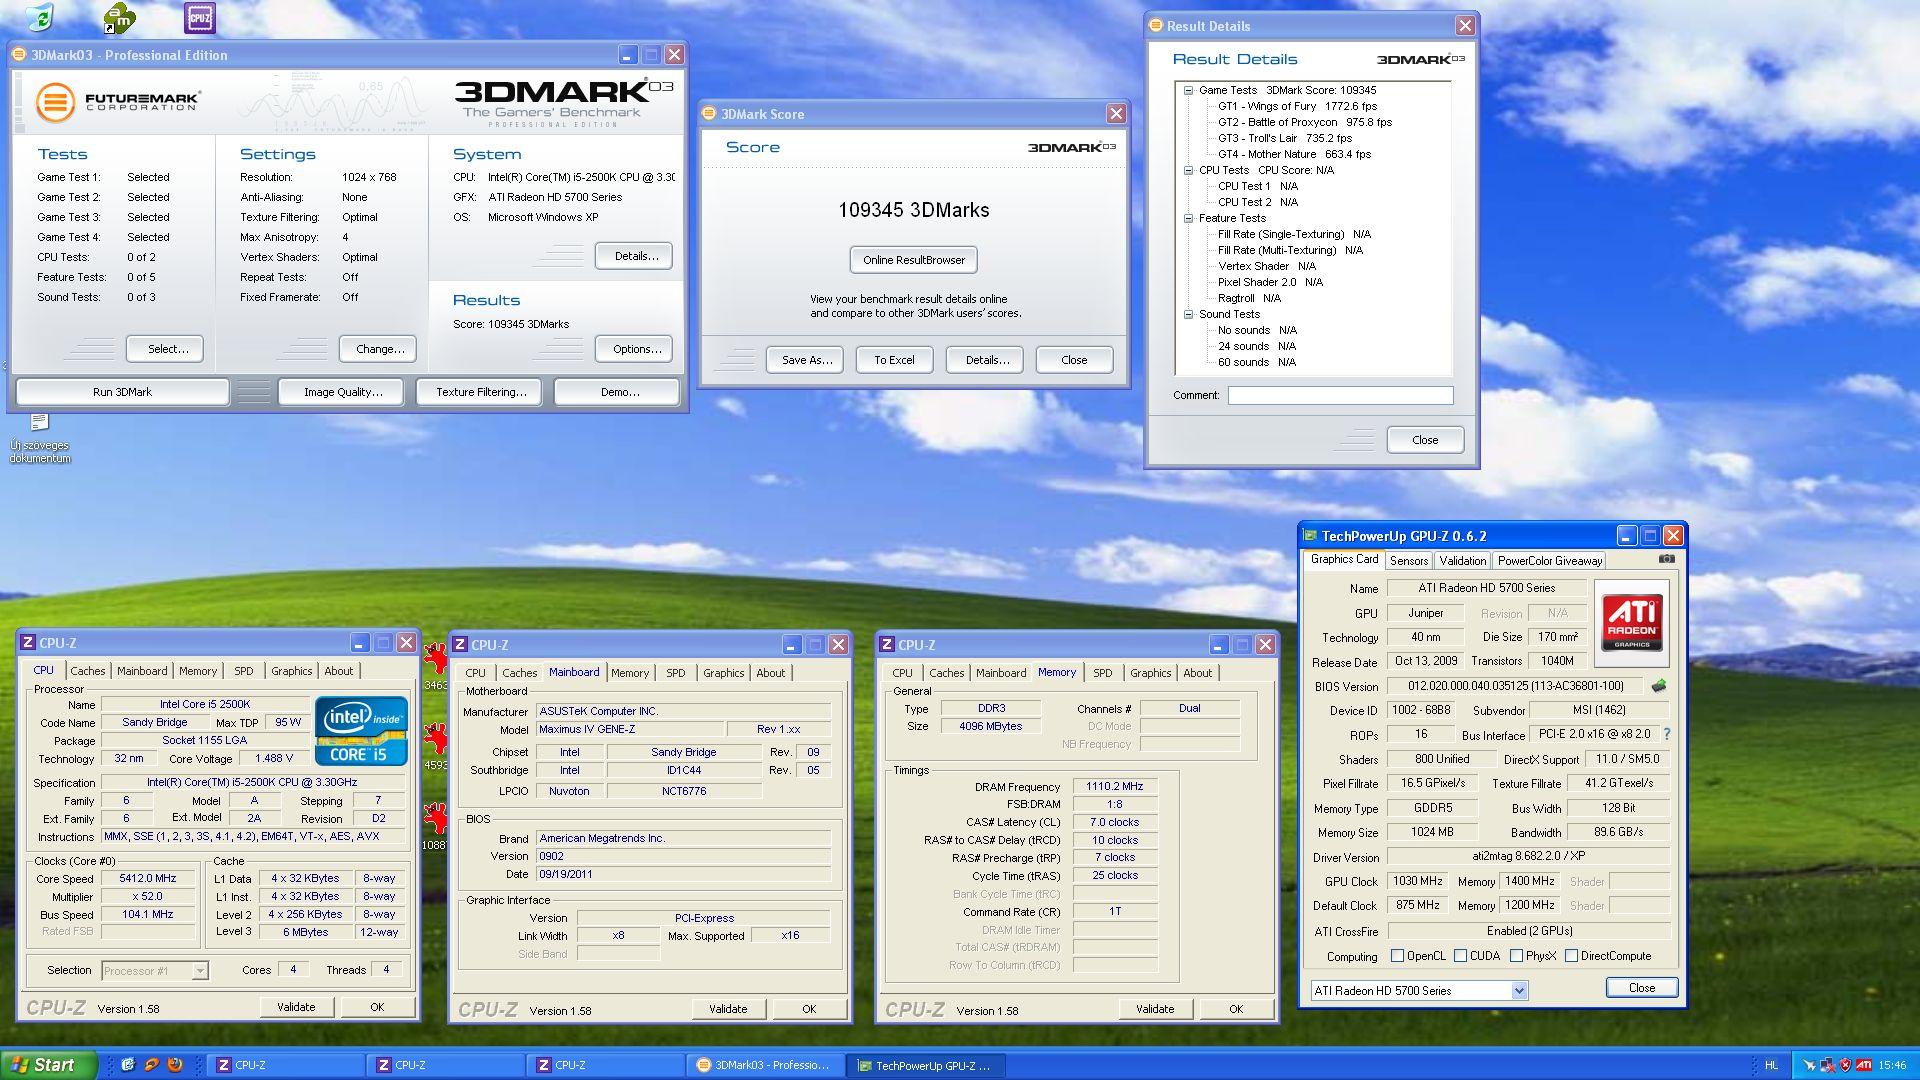Toggle the CUDA checkbox
Screen dimensions: 1920x1080
pos(1460,956)
